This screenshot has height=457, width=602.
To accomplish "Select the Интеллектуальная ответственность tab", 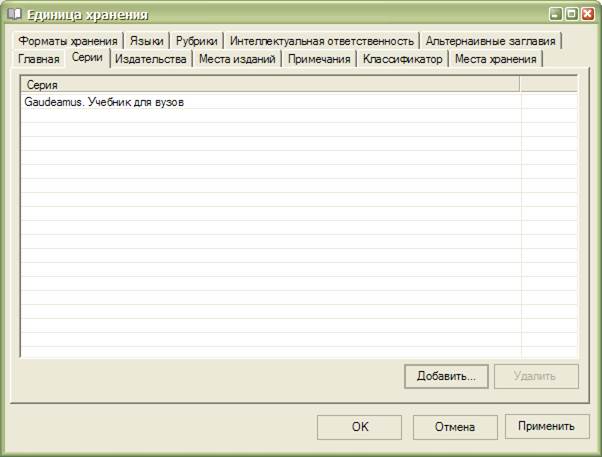I will (x=321, y=41).
